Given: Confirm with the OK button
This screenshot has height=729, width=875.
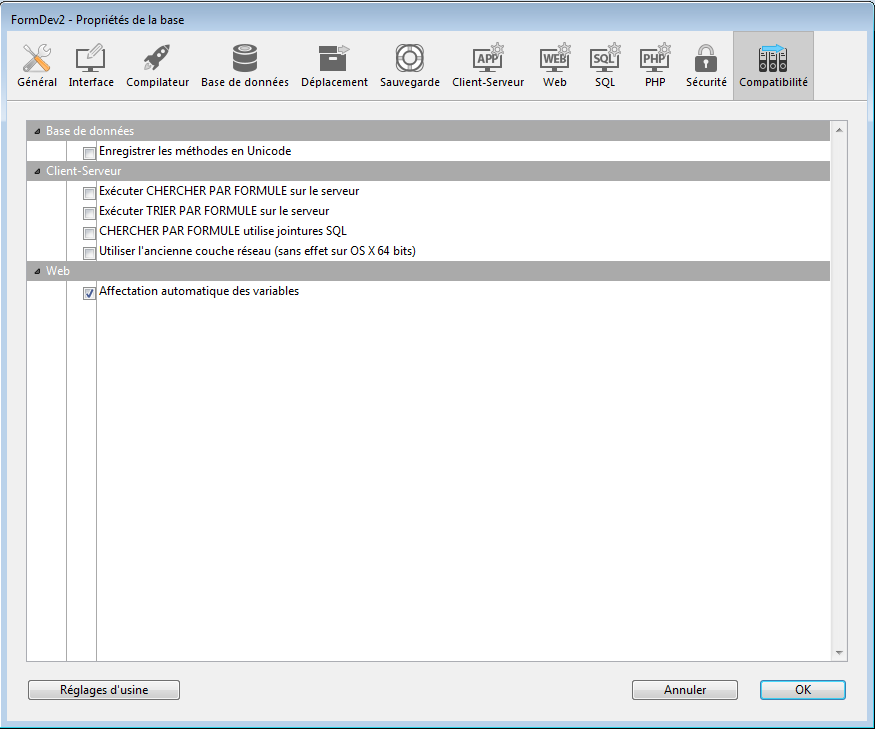Looking at the screenshot, I should (802, 690).
